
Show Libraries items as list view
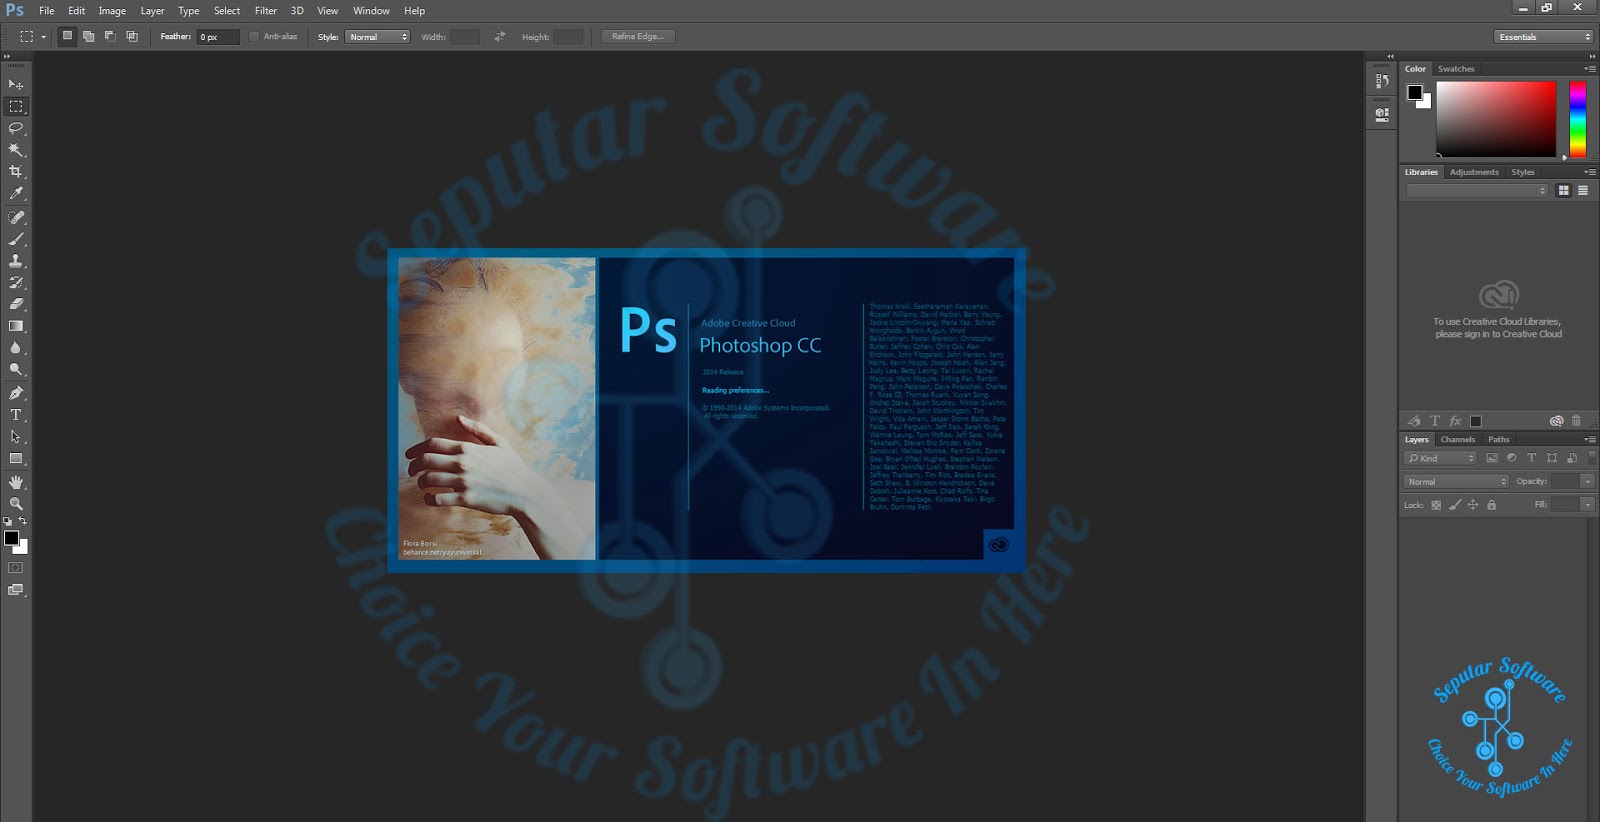1583,190
